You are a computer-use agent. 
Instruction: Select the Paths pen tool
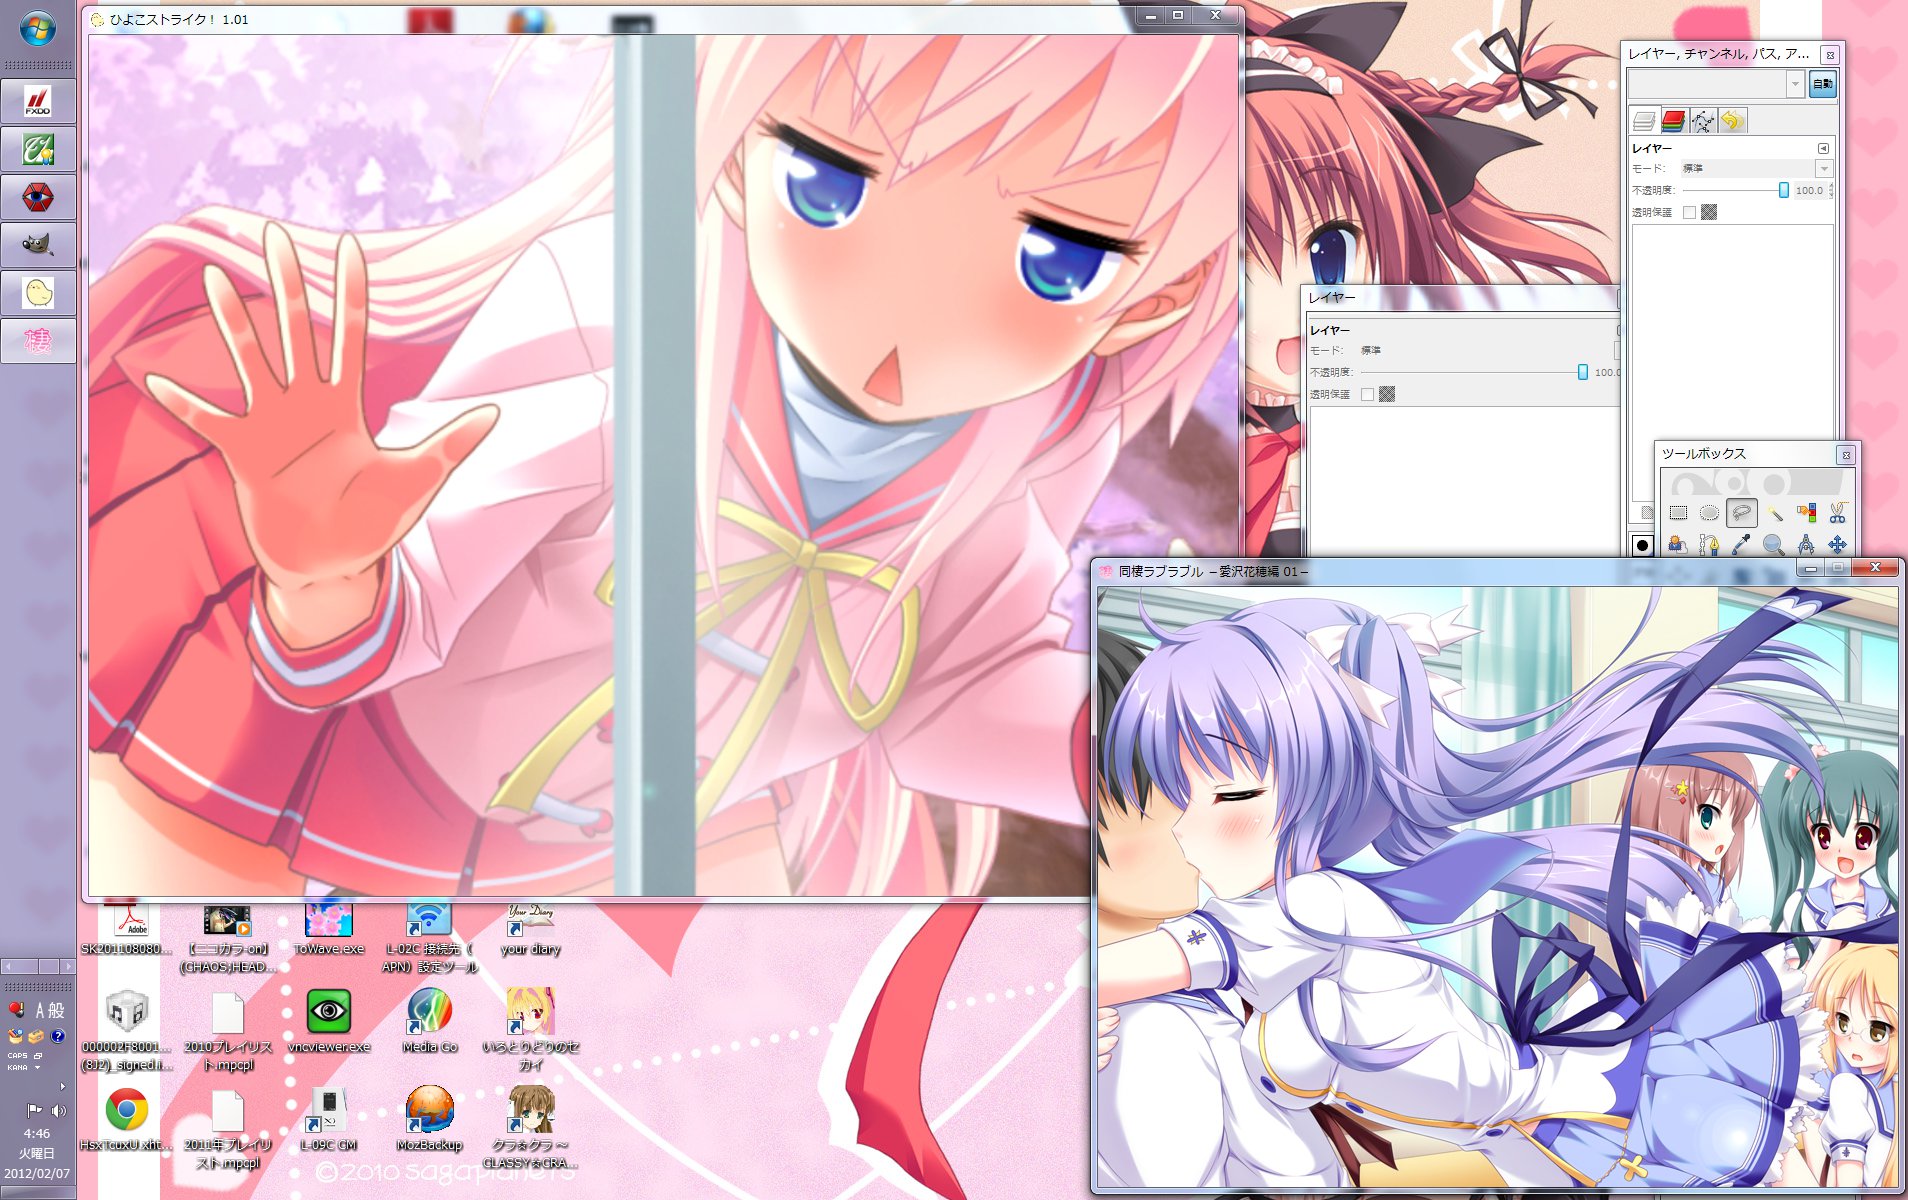click(x=1710, y=545)
